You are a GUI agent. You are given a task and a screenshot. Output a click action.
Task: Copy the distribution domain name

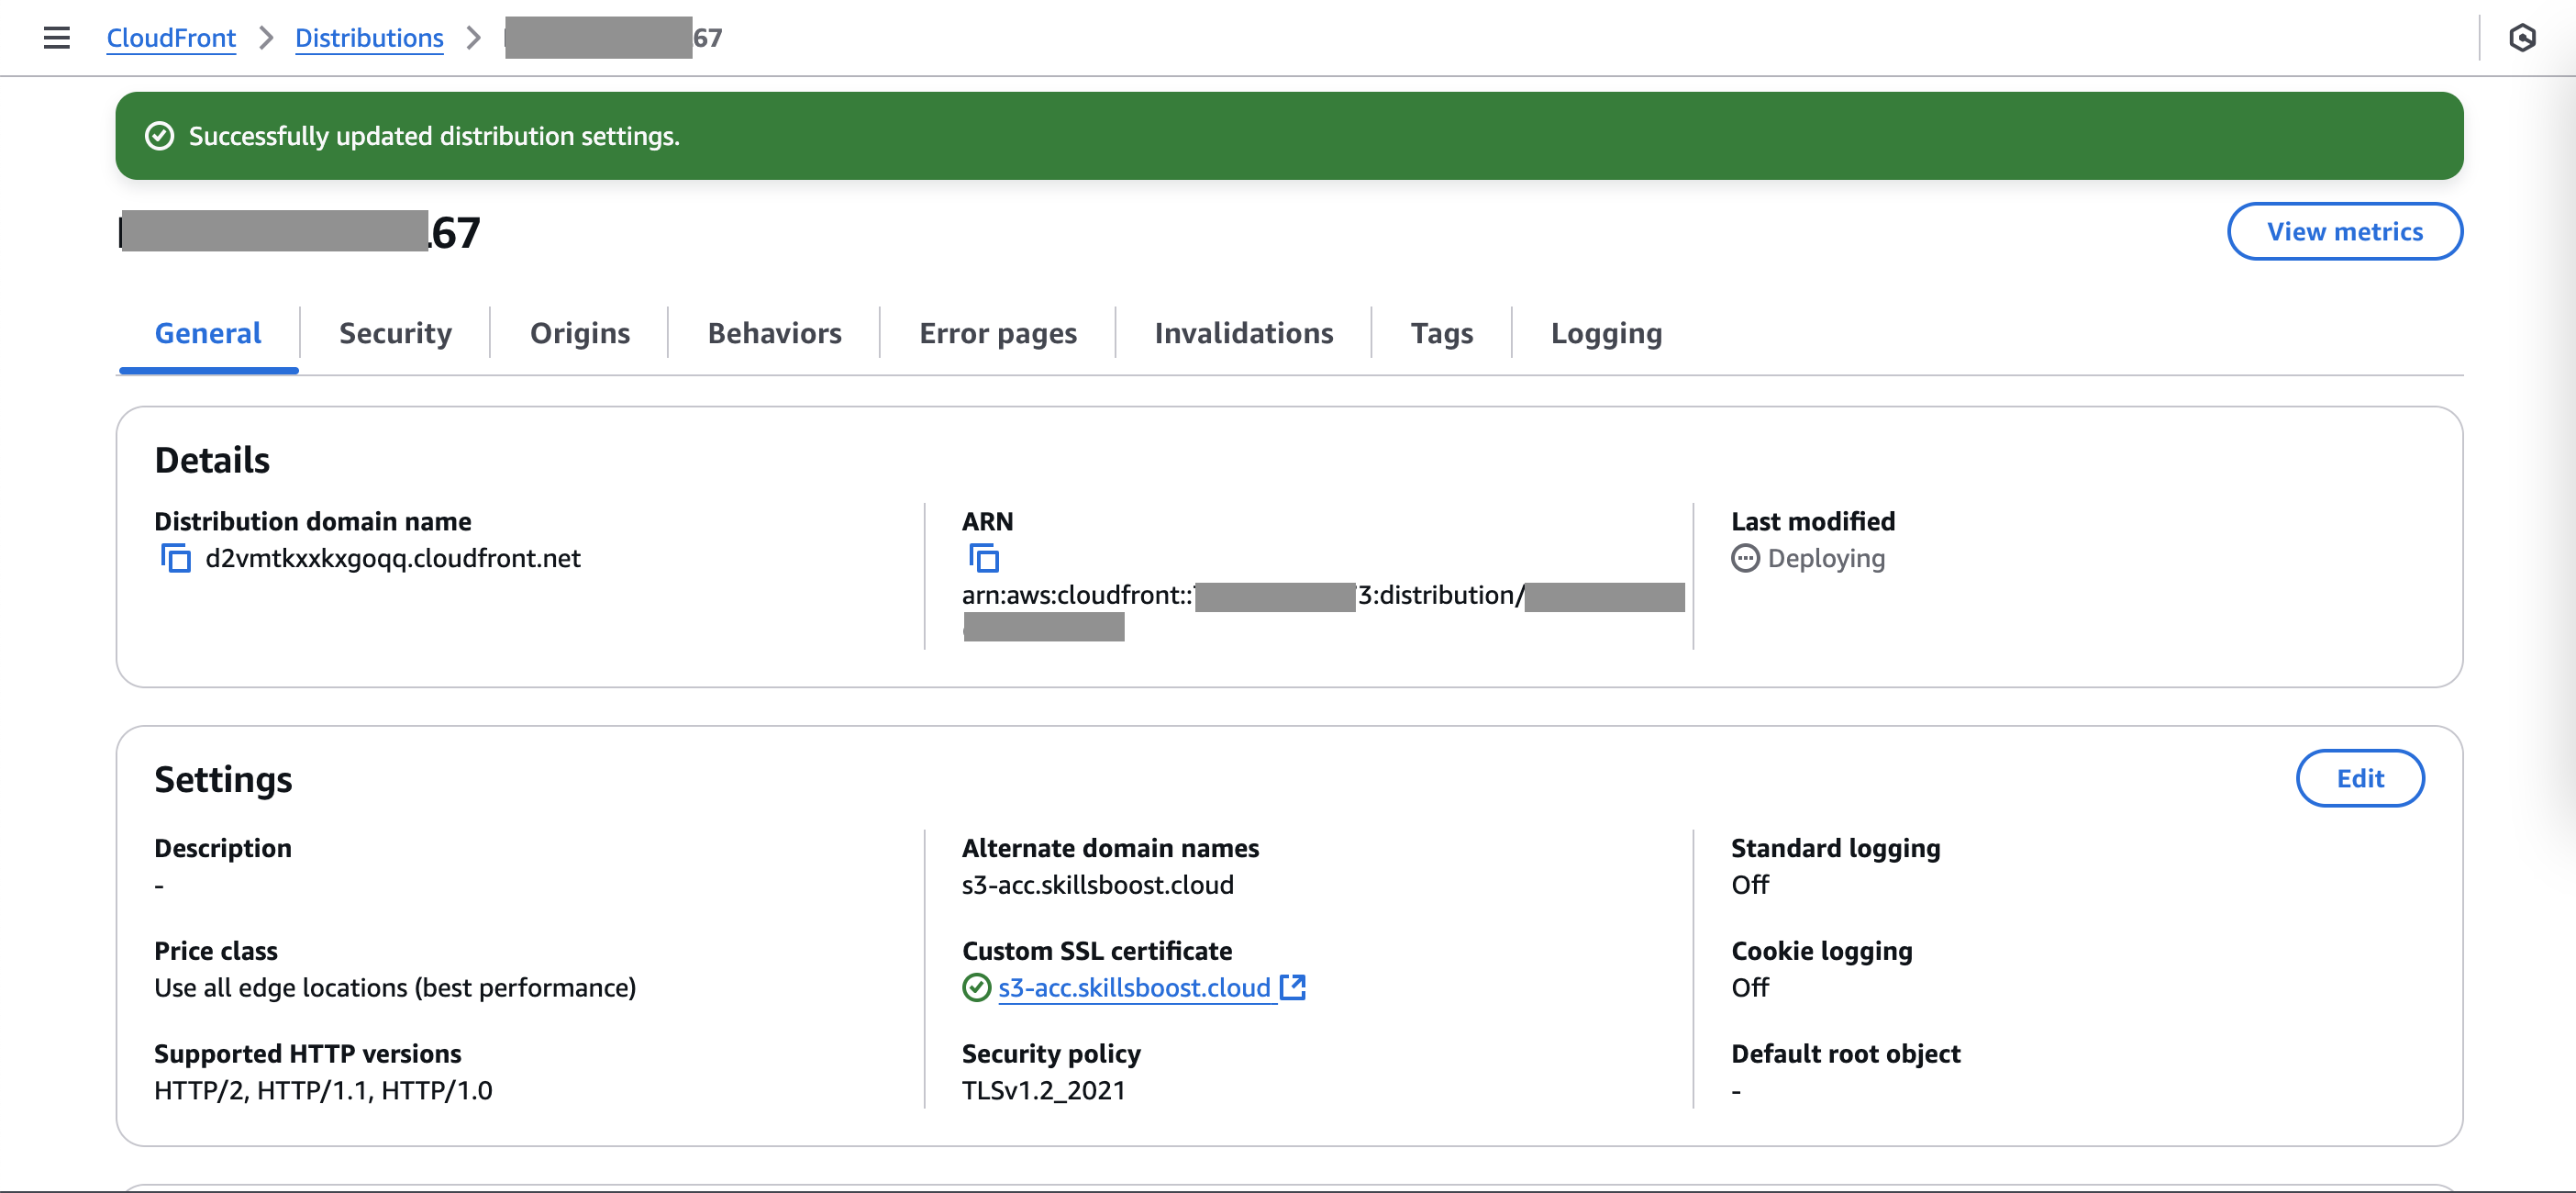176,558
